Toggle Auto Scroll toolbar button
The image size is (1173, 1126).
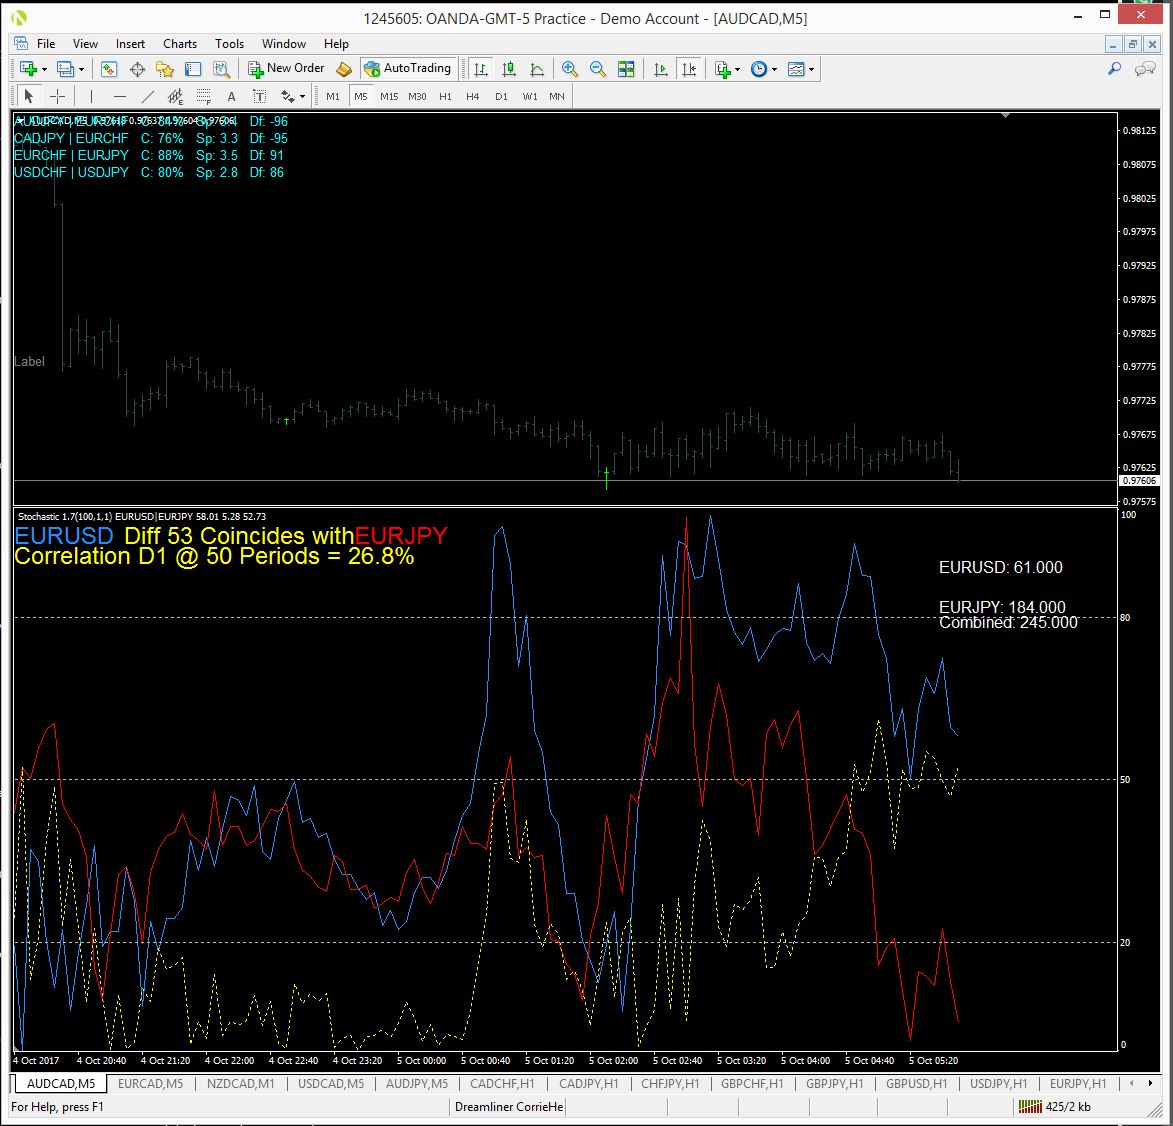pos(661,69)
